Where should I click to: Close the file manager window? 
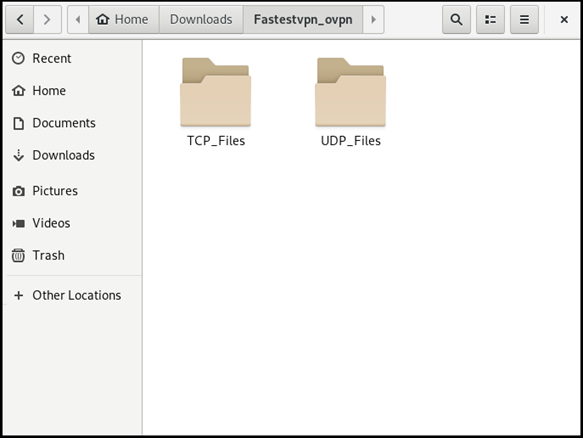[x=564, y=19]
